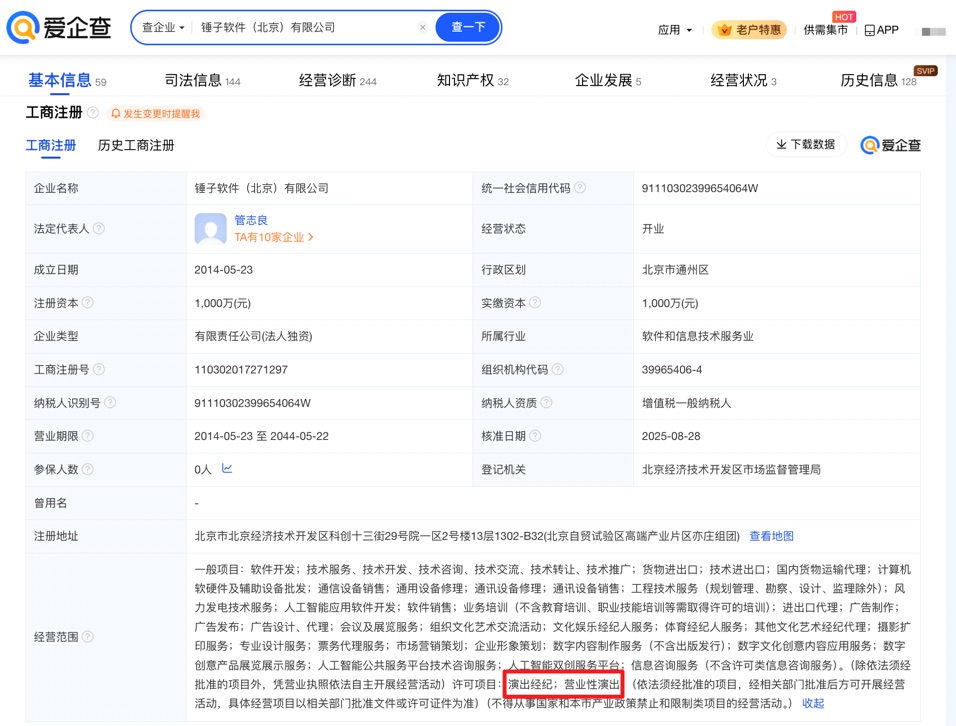Select the 开业 operating status value
The width and height of the screenshot is (956, 726).
tap(653, 229)
